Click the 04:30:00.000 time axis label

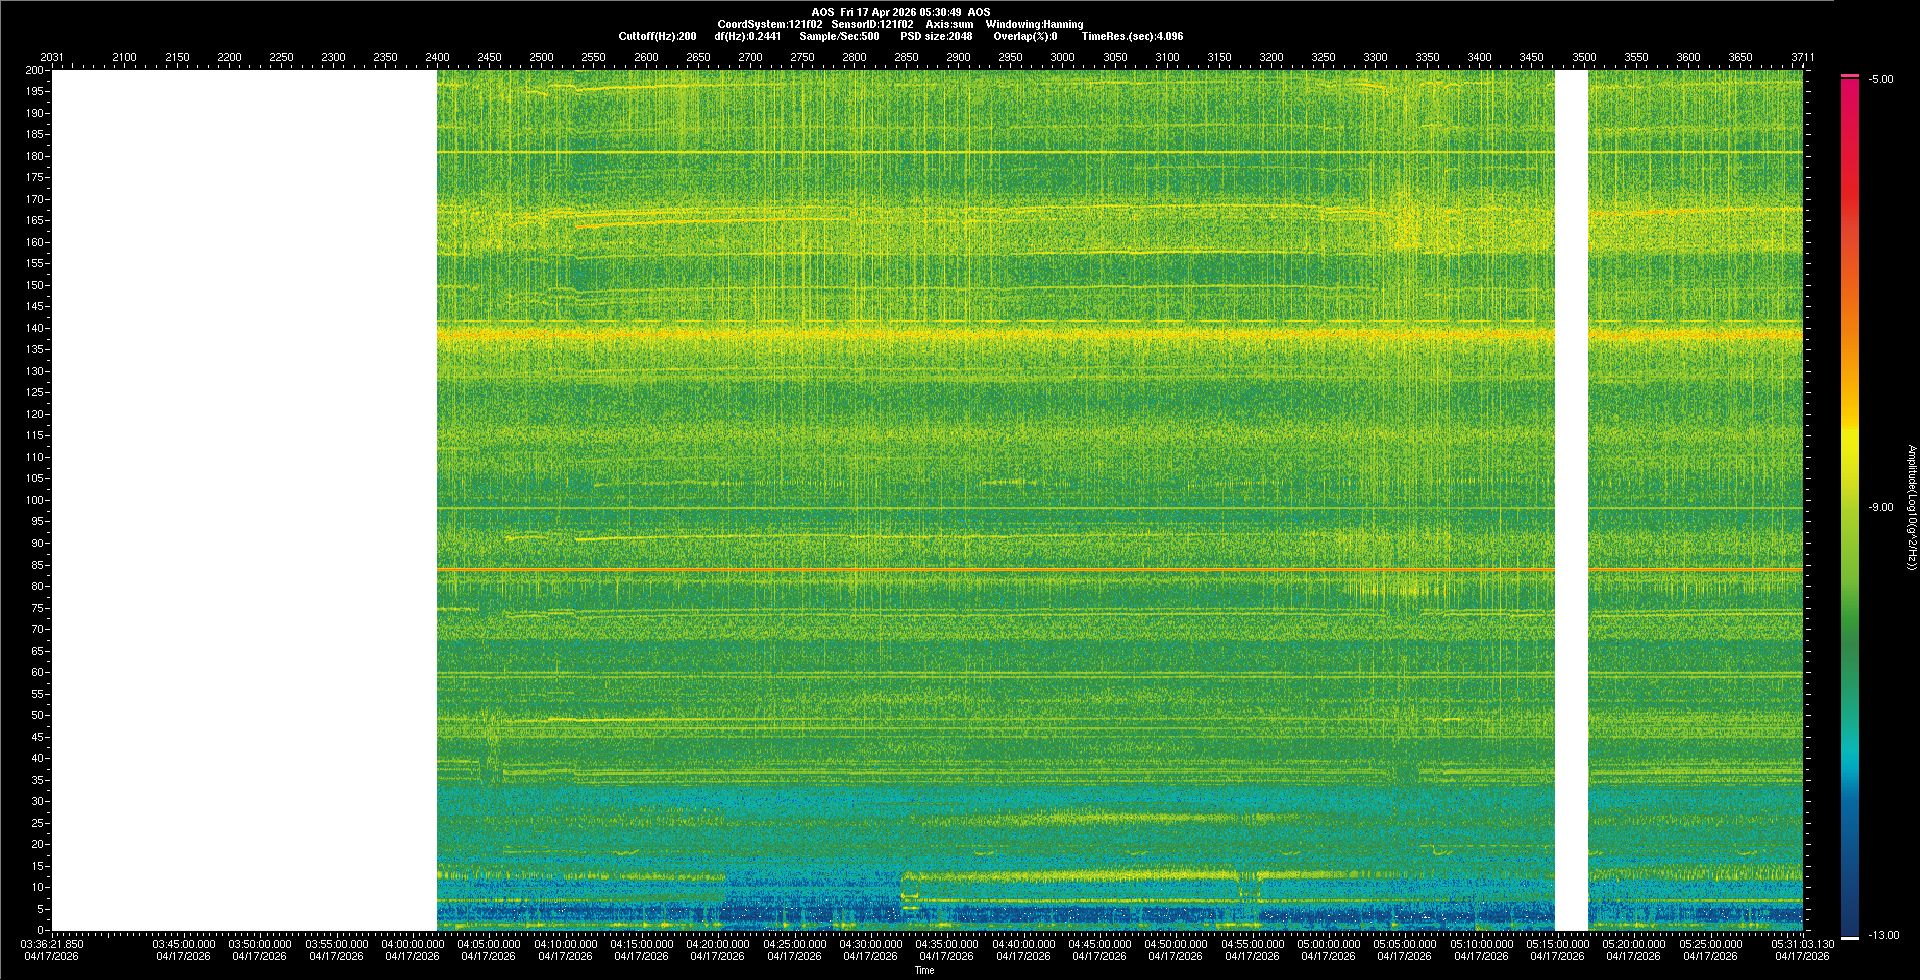coord(870,943)
